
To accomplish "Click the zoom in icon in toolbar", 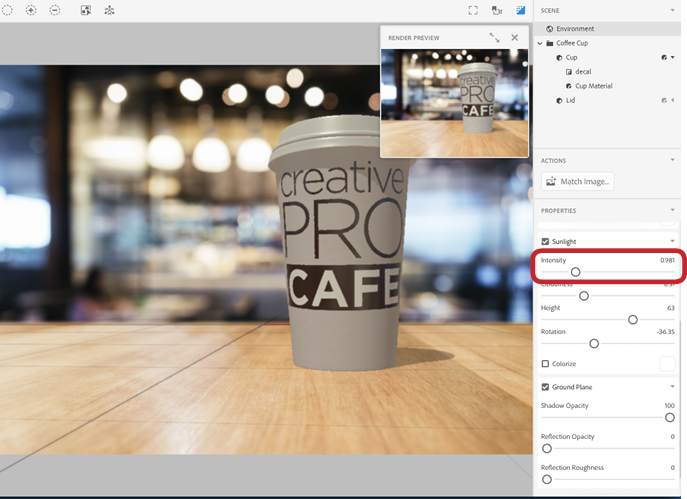I will click(x=31, y=10).
